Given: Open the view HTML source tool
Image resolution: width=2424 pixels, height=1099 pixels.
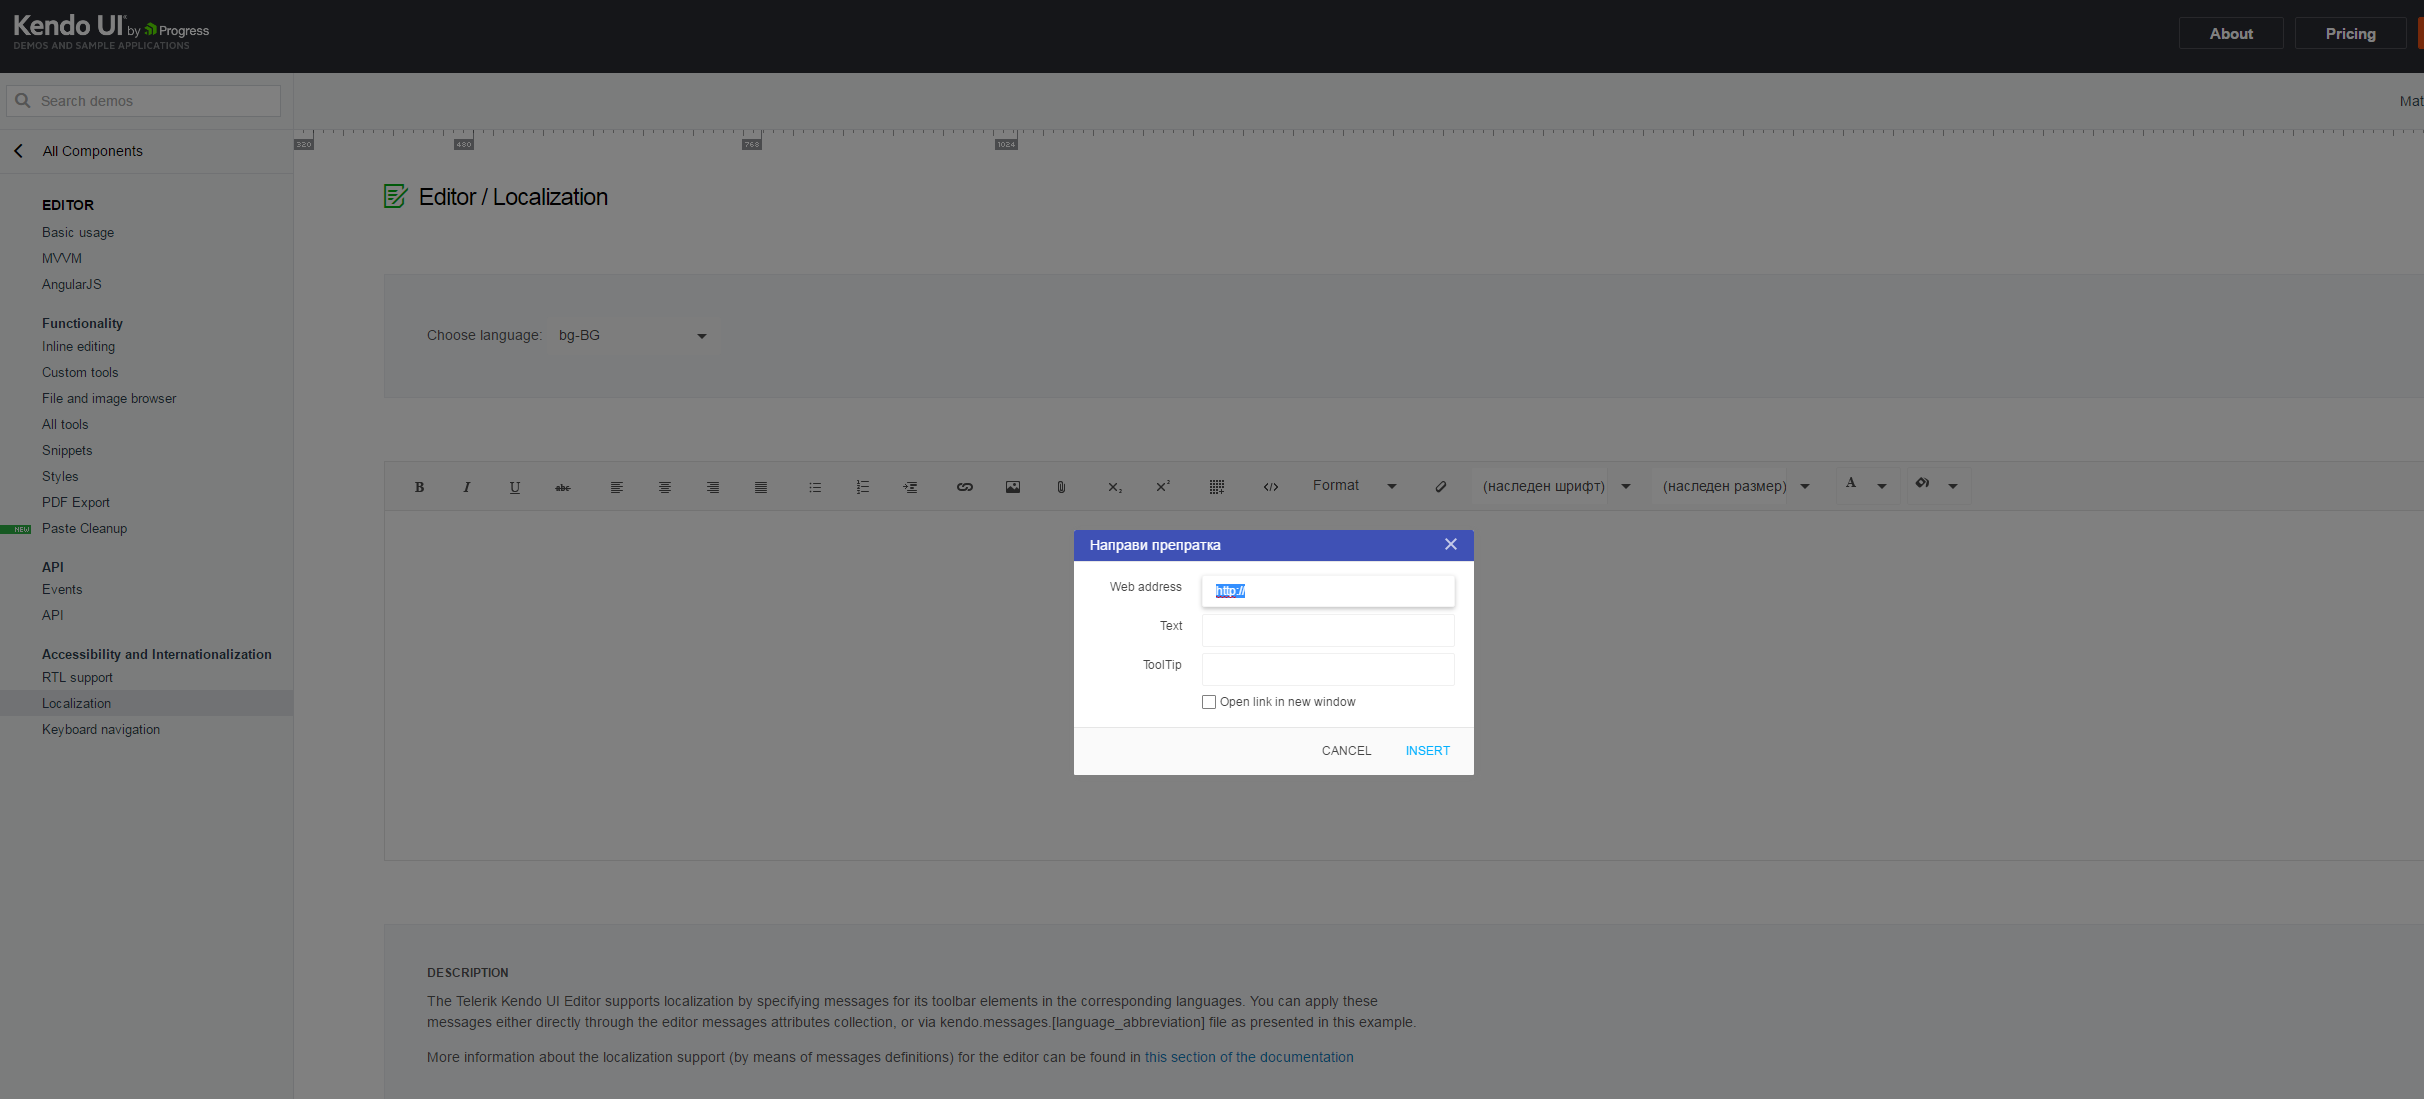Looking at the screenshot, I should pyautogui.click(x=1270, y=487).
